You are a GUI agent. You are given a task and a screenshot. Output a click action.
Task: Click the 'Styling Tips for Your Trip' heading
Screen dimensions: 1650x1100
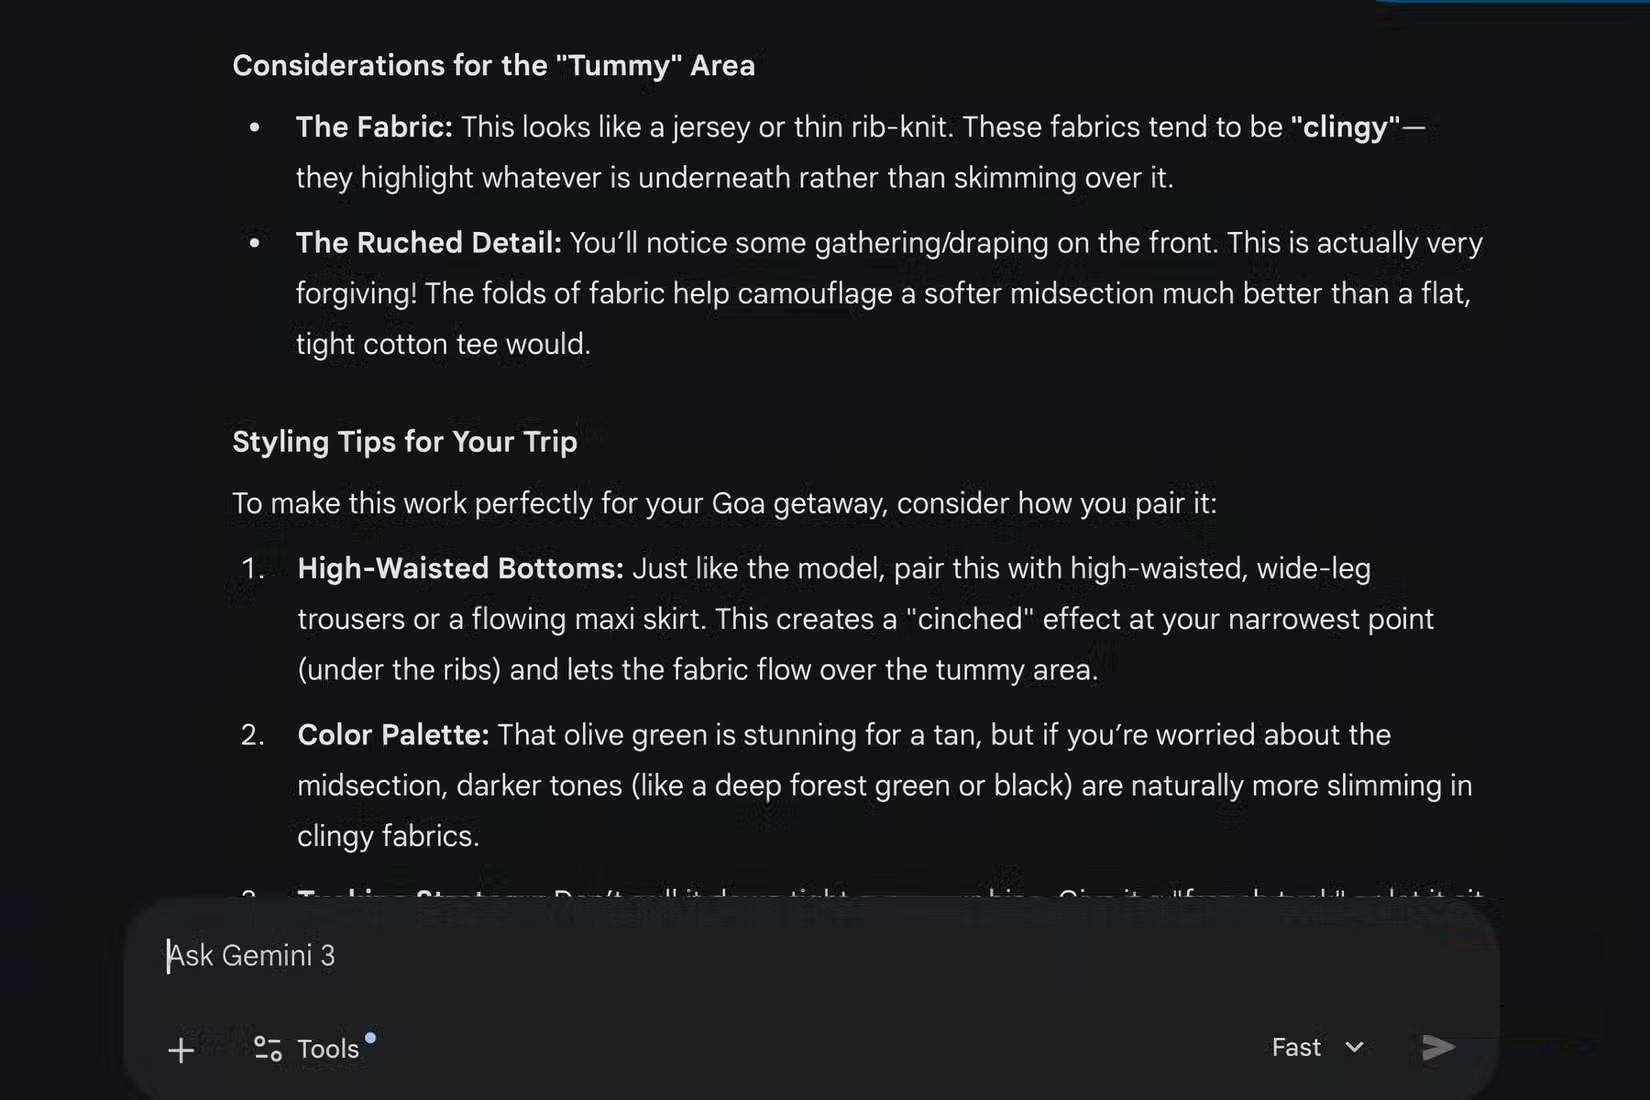(x=404, y=442)
